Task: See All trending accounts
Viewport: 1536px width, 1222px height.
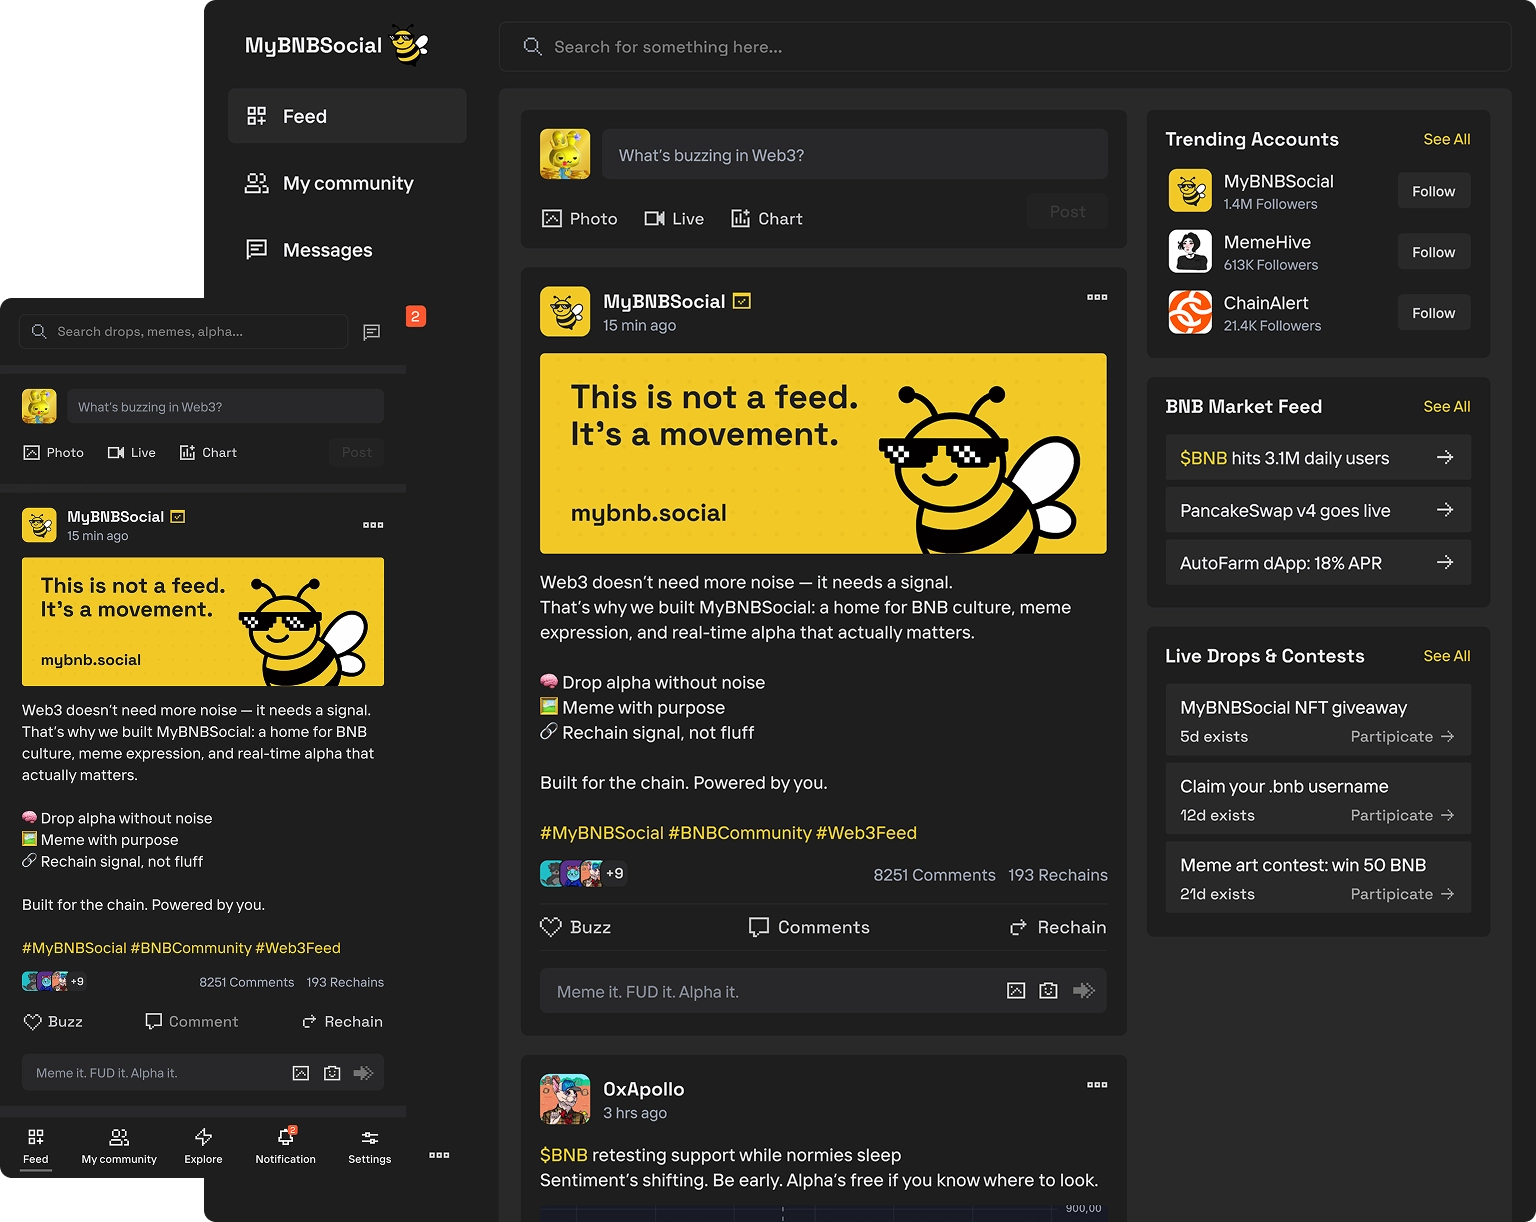Action: (x=1447, y=139)
